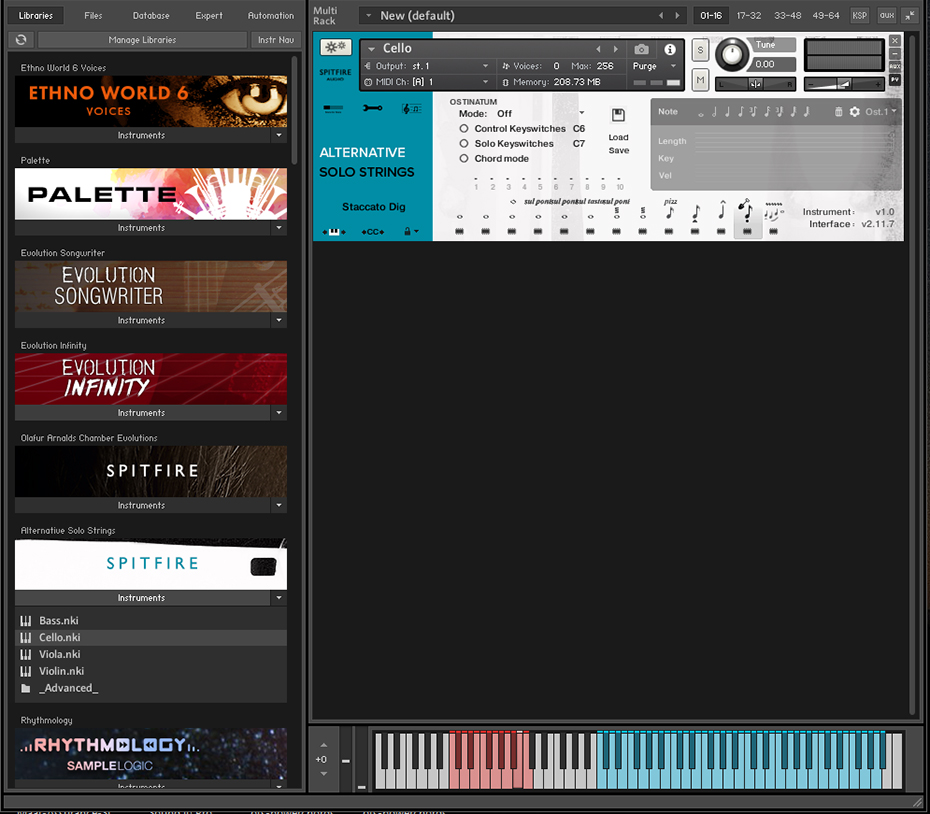The width and height of the screenshot is (930, 814).
Task: Open the Output st.1 dropdown
Action: click(485, 66)
